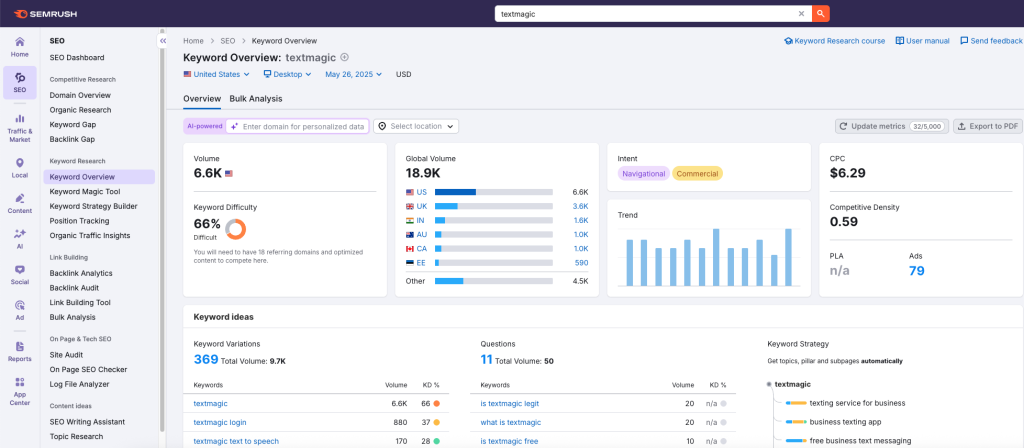This screenshot has height=448, width=1024.
Task: Click the Keyword Research course graduation cap icon
Action: coord(788,41)
